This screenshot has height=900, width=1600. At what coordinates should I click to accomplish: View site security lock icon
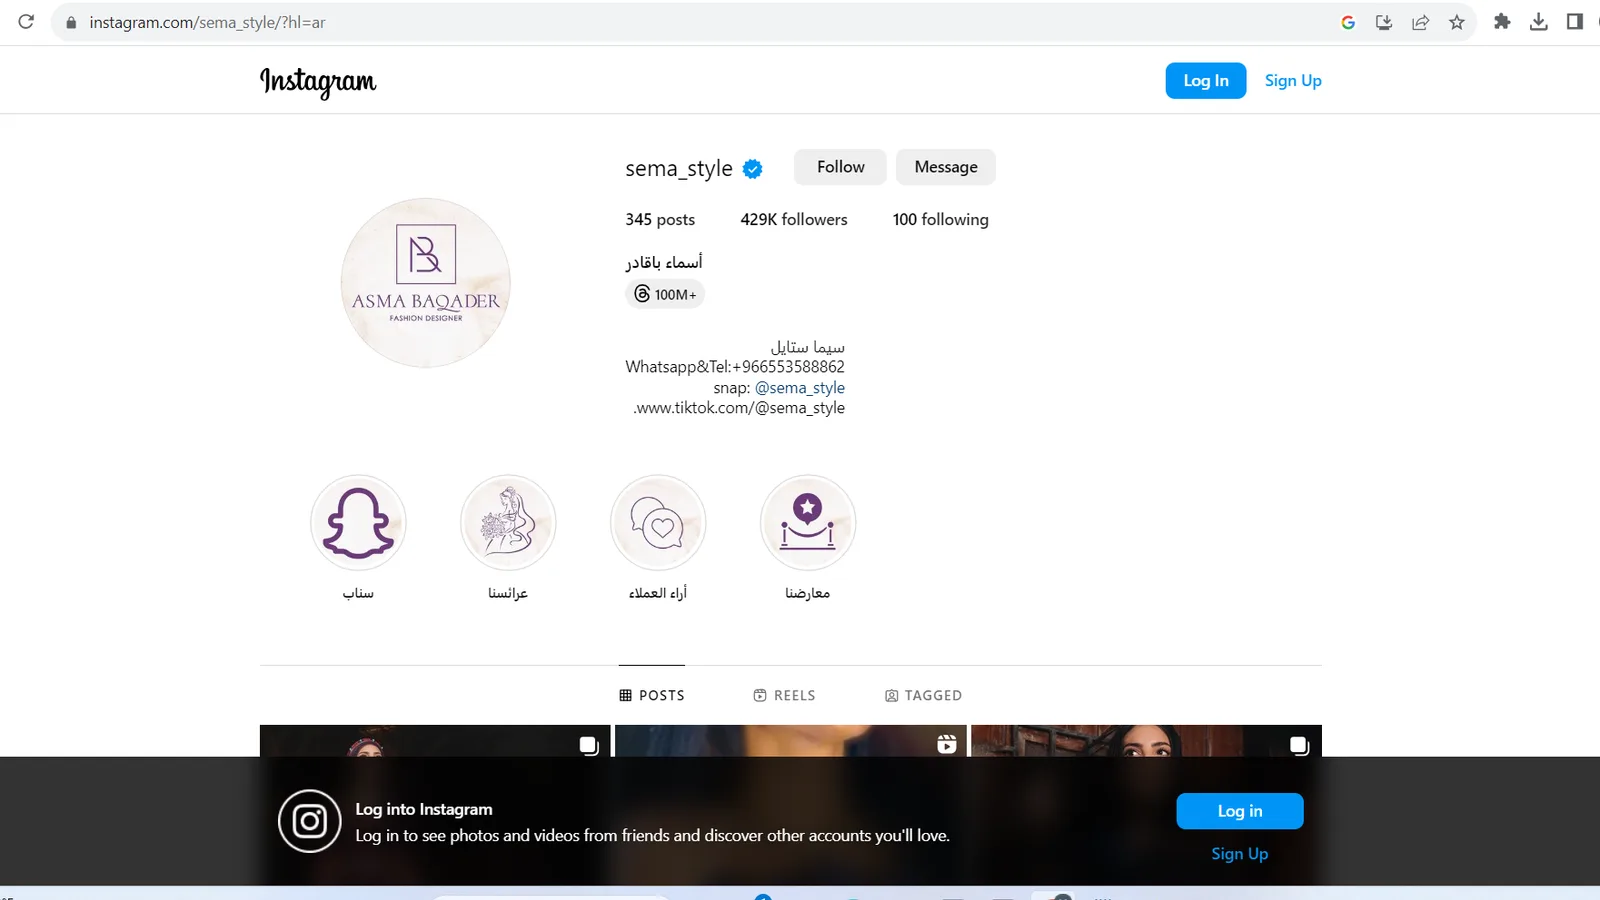pyautogui.click(x=71, y=22)
